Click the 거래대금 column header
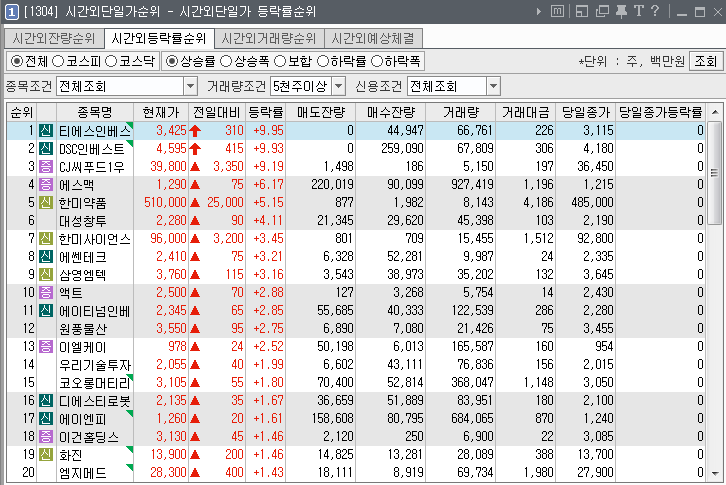The image size is (726, 485). tap(526, 112)
